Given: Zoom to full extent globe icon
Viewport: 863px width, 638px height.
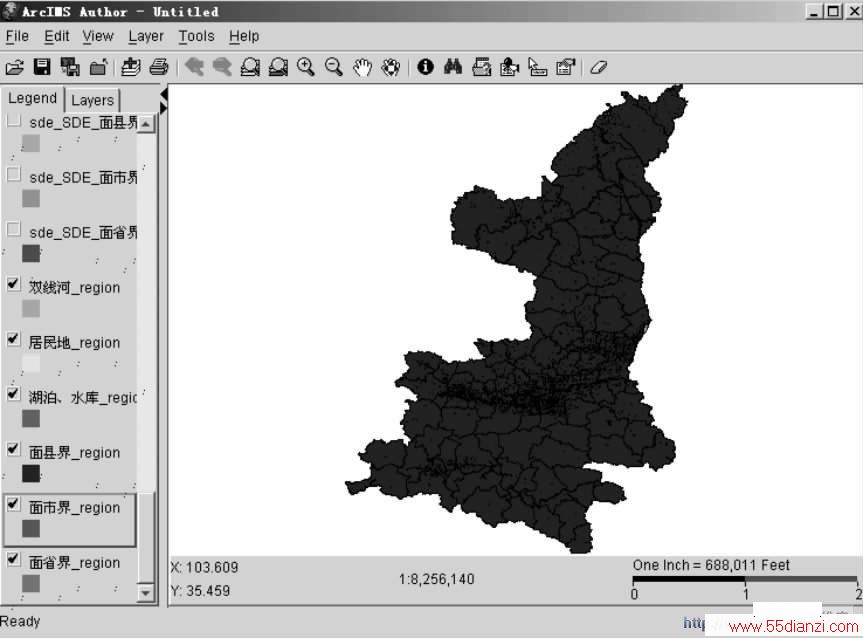Looking at the screenshot, I should [x=250, y=67].
